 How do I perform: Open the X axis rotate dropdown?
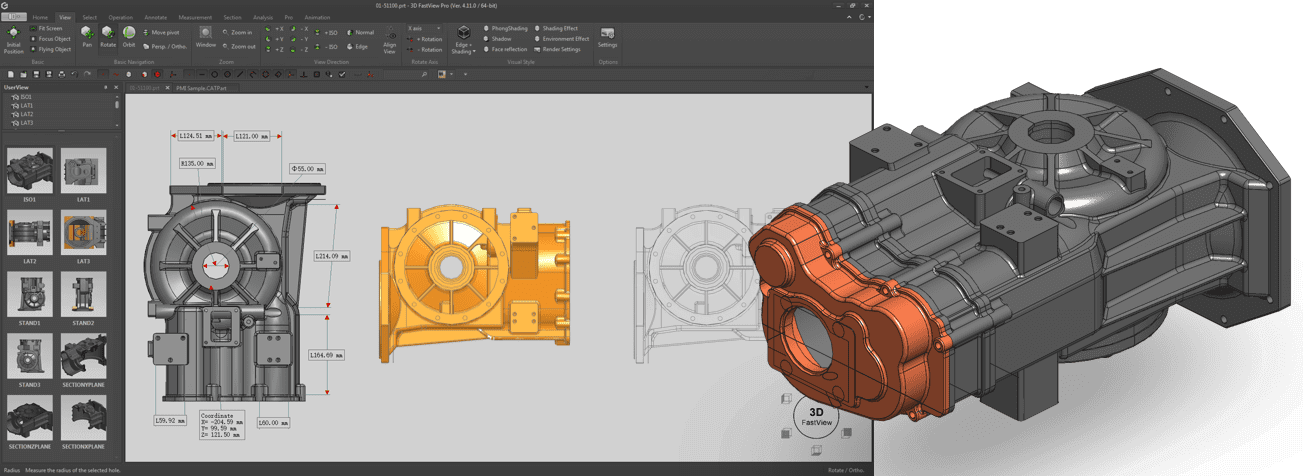click(425, 28)
